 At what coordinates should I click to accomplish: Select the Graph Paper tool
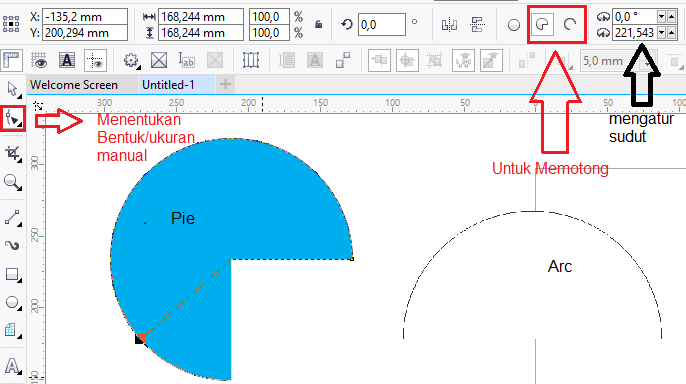pyautogui.click(x=11, y=330)
